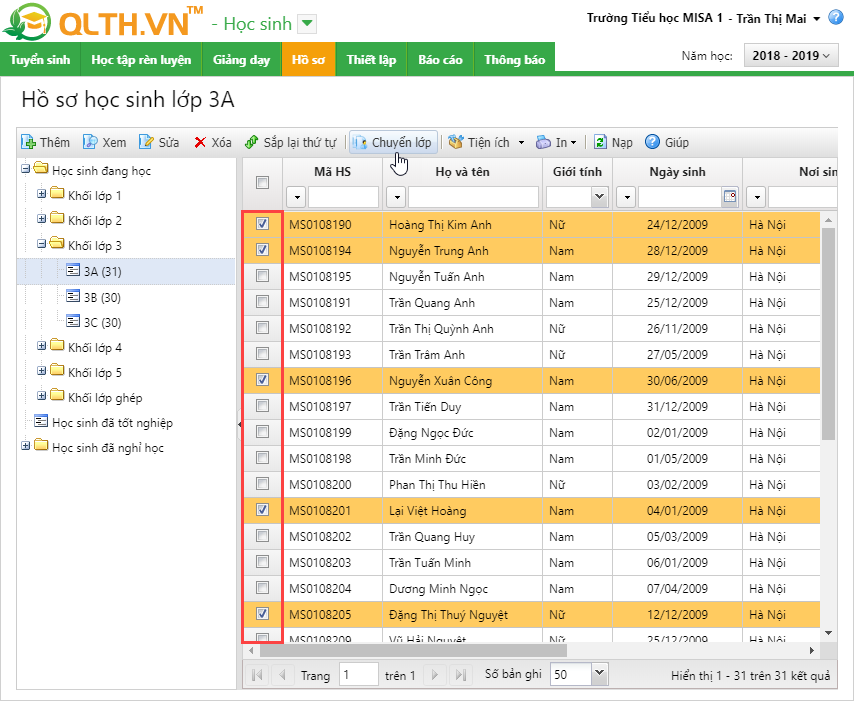The width and height of the screenshot is (854, 701).
Task: Click the red Xóa delete icon
Action: (201, 142)
